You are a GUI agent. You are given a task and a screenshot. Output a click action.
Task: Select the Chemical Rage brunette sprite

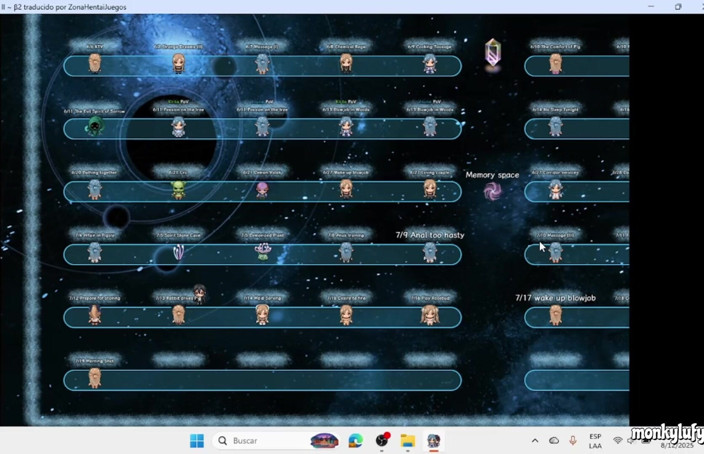pos(346,63)
